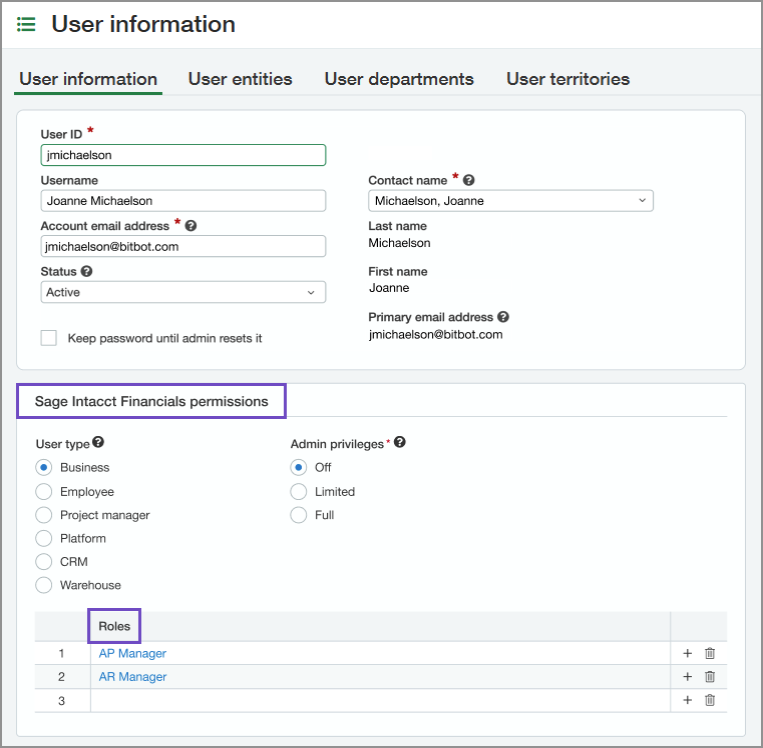Enable Keep password until admin resets it

click(x=49, y=338)
